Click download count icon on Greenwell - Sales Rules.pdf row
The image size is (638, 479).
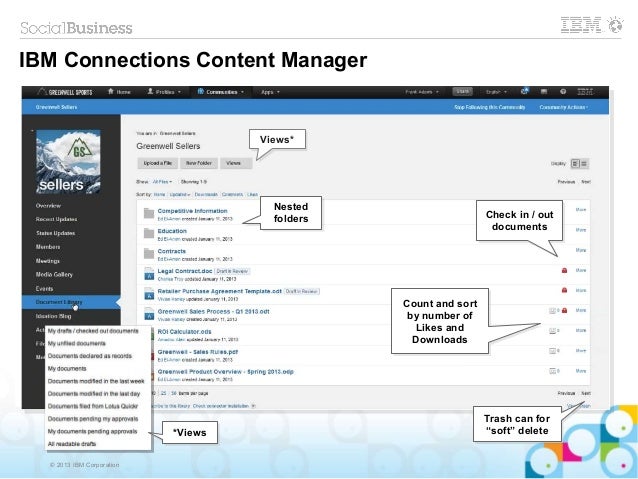[552, 350]
